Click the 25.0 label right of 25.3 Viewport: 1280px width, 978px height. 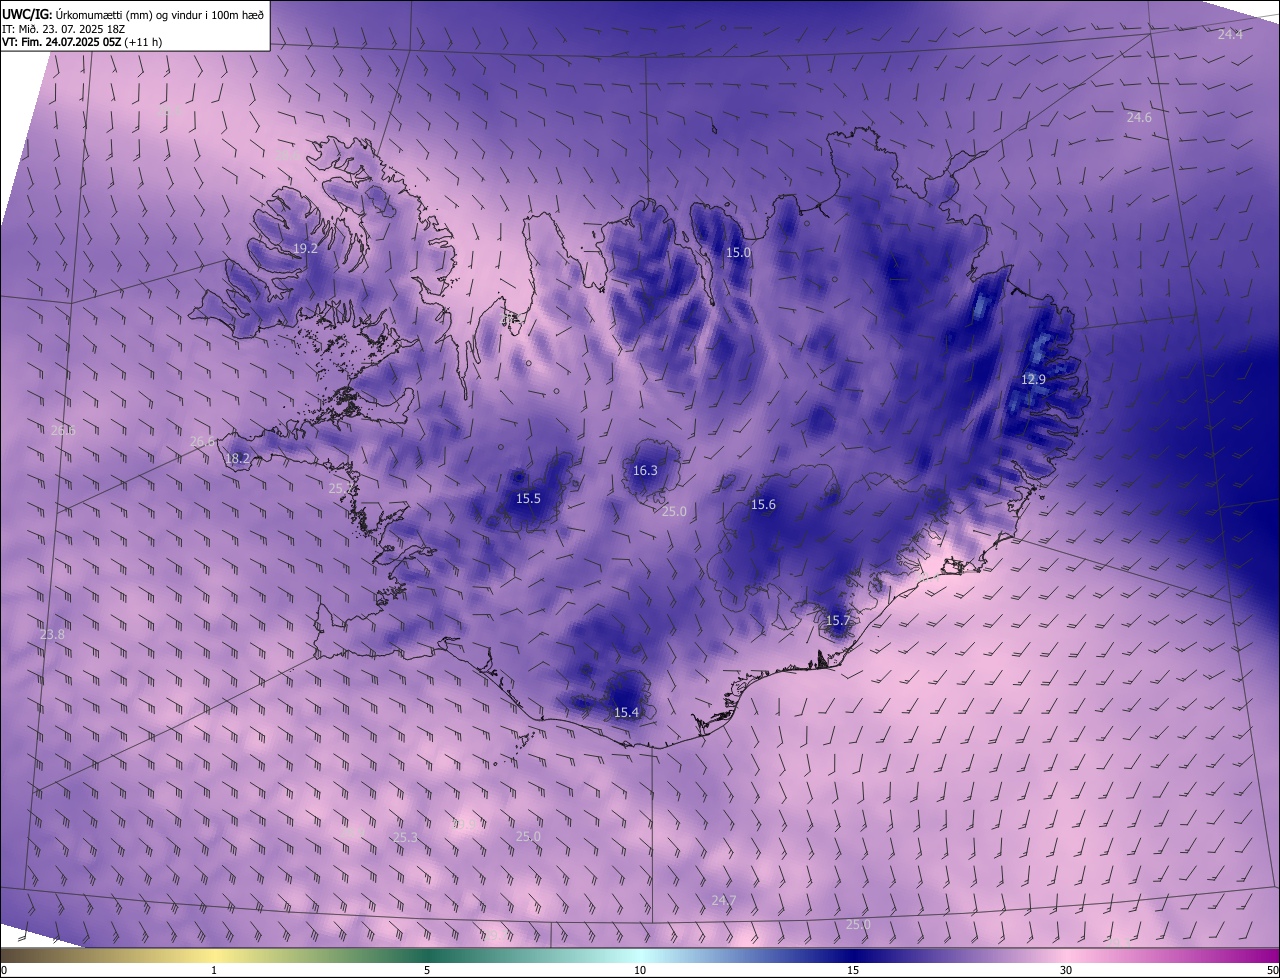[528, 836]
